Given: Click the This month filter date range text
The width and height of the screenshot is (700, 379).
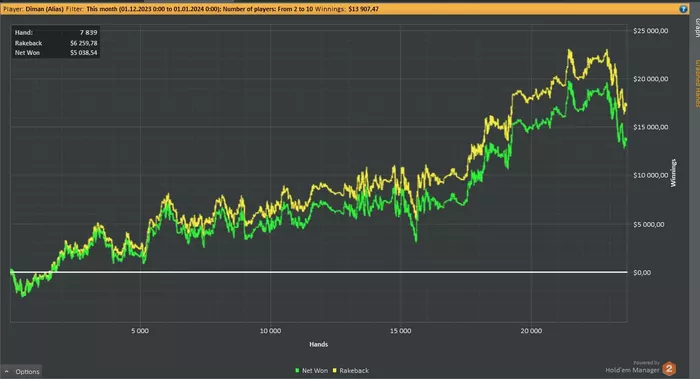Looking at the screenshot, I should click(153, 9).
